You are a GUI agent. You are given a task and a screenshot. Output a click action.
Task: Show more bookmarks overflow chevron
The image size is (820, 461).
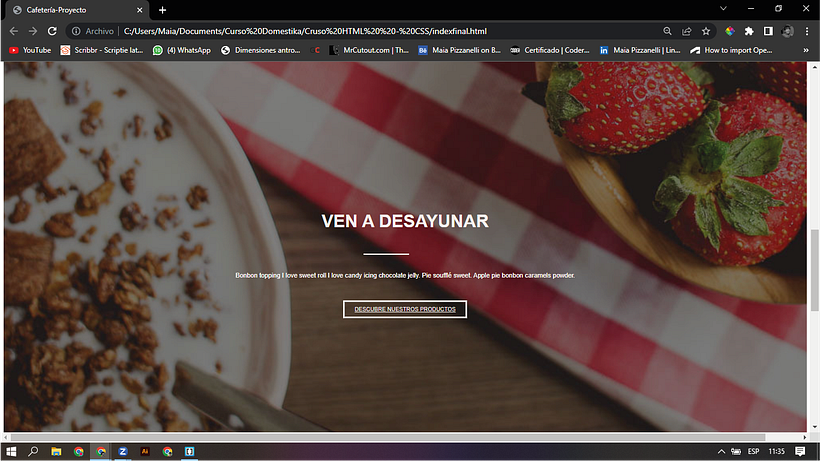(806, 50)
